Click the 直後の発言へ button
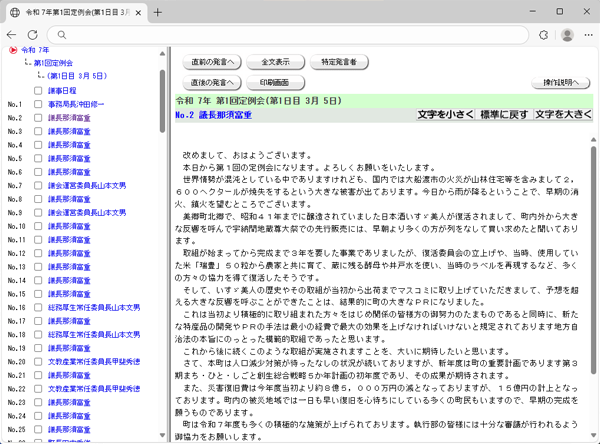 click(212, 83)
